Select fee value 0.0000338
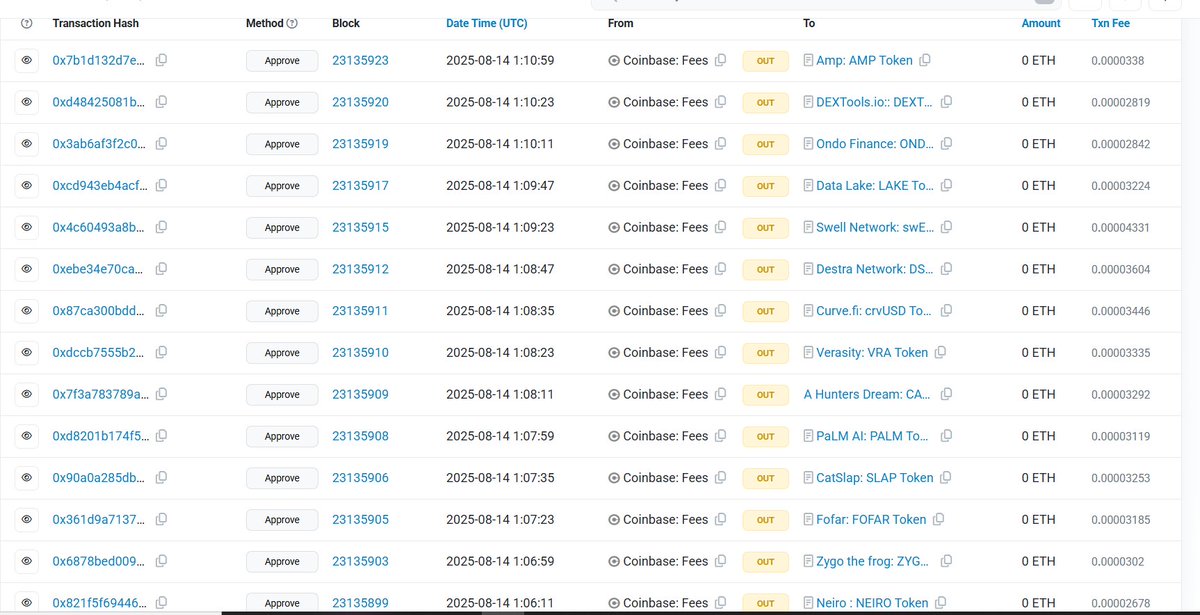The height and width of the screenshot is (615, 1200). pos(1117,61)
